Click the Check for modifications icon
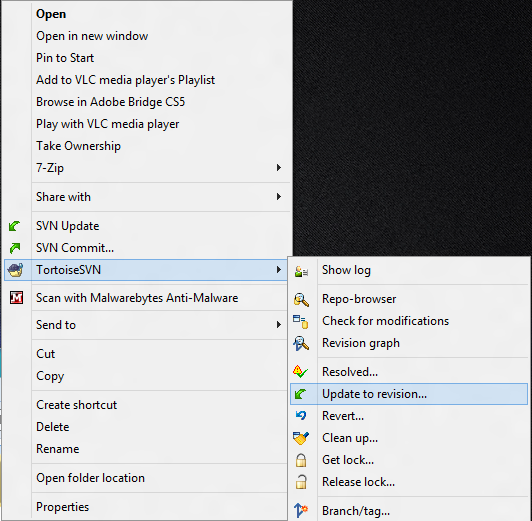The height and width of the screenshot is (521, 532). (x=301, y=322)
